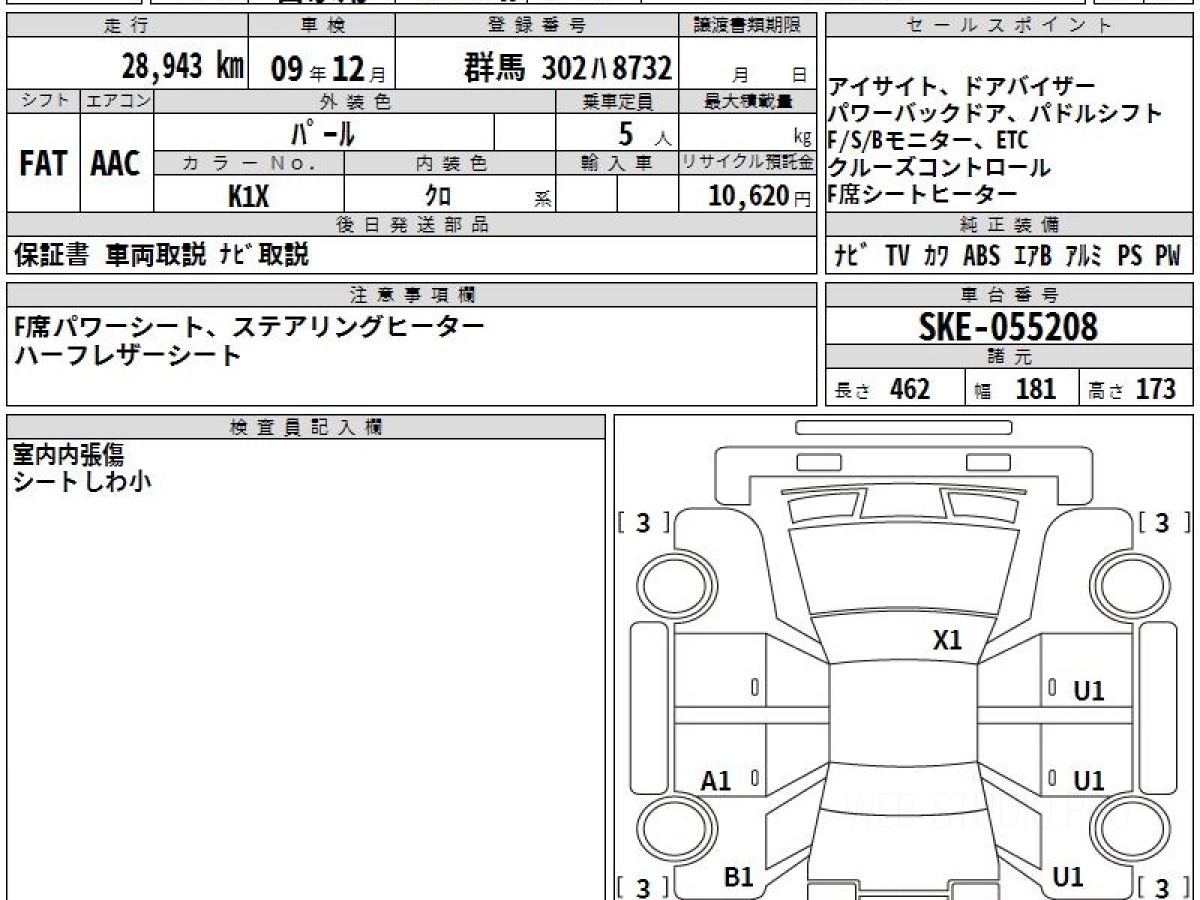
Task: Click the B1 mark on diagram
Action: 738,877
